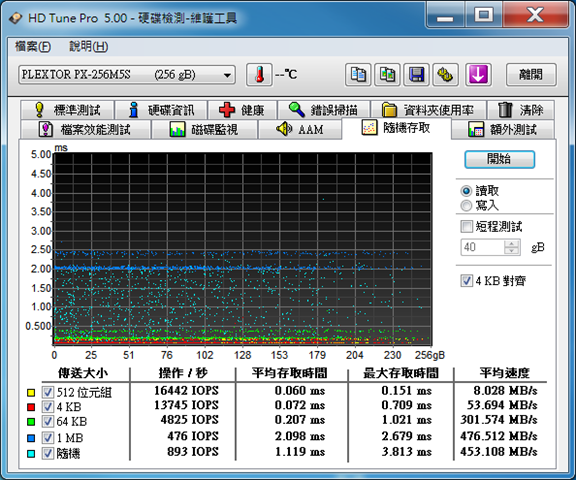Click the purple download arrow icon
Viewport: 576px width, 480px height.
[x=478, y=75]
